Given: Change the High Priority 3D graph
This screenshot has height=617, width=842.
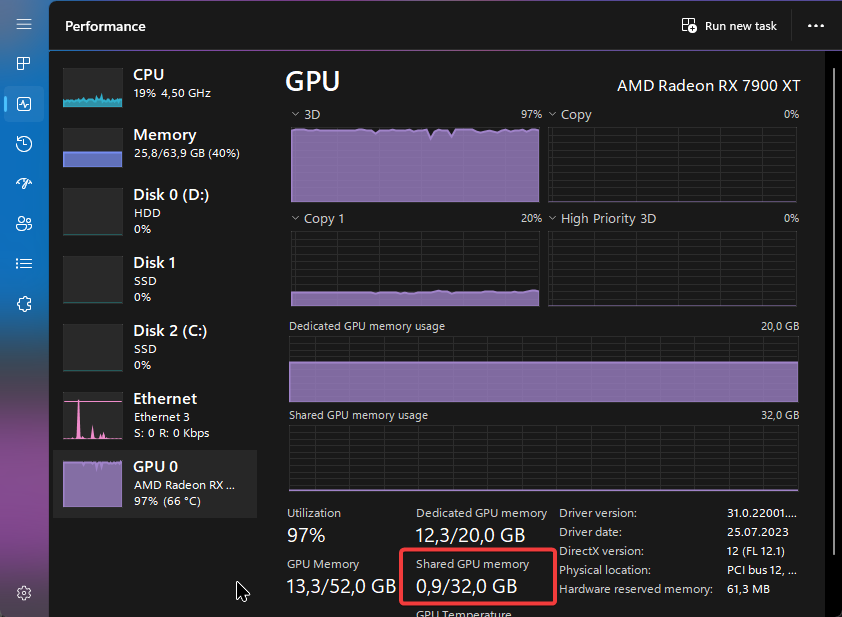Looking at the screenshot, I should (554, 219).
